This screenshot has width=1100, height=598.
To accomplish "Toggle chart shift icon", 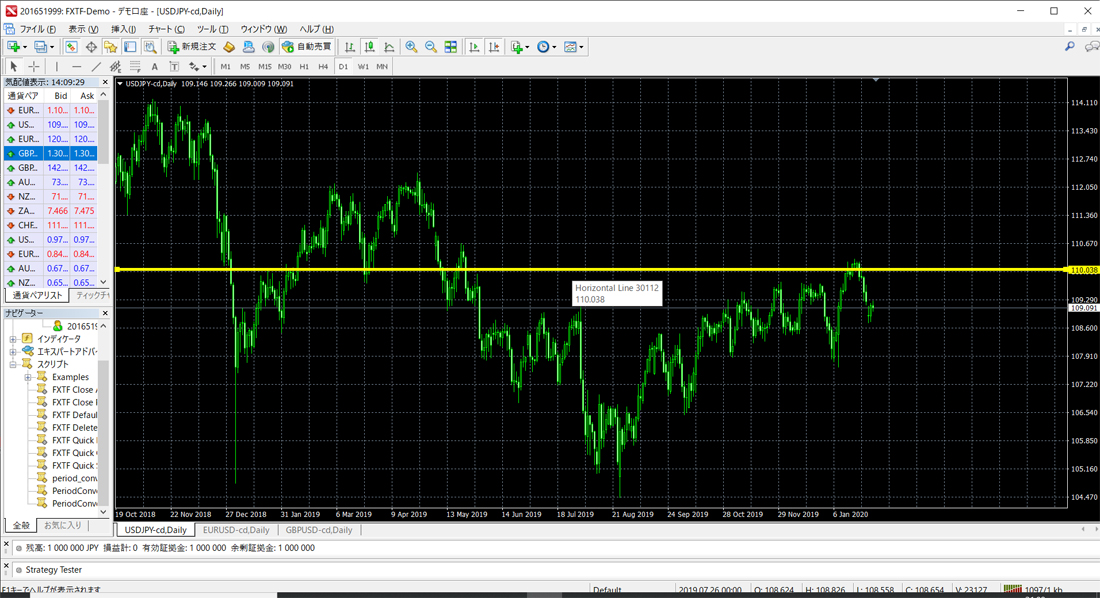I will click(494, 47).
